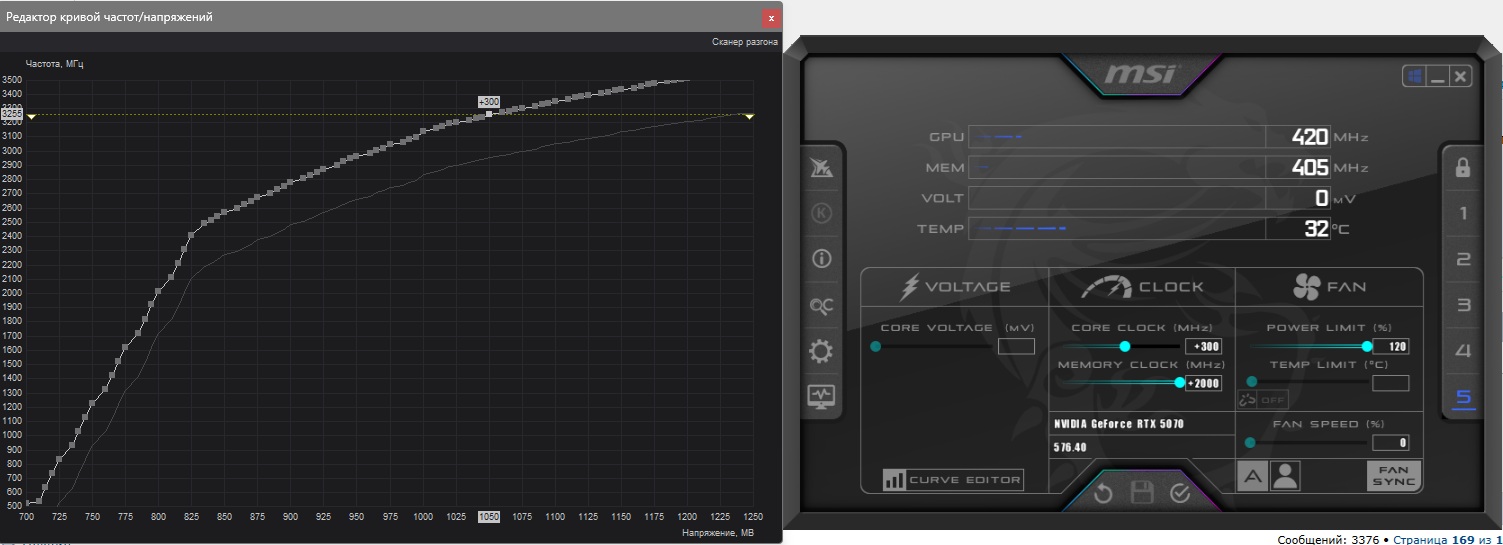Click the Fan Speed 0 value field

click(1390, 442)
